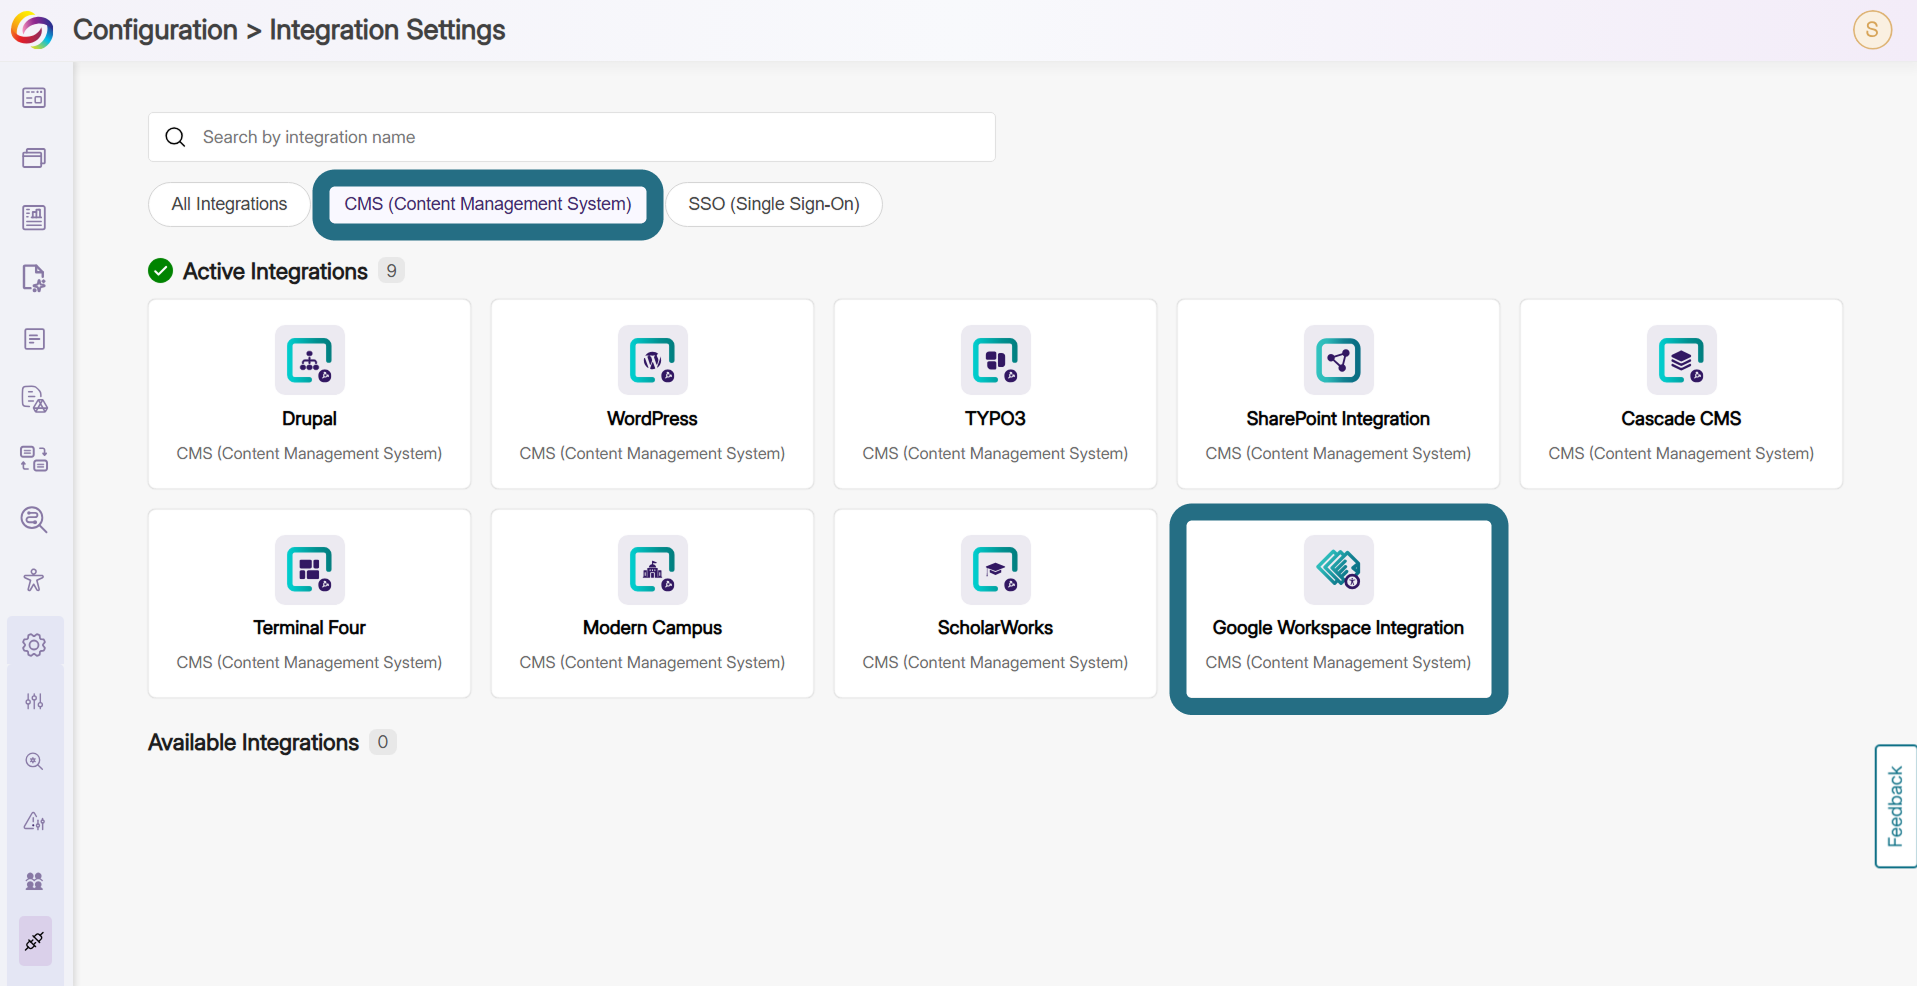
Task: Click the stacked windows sidebar icon
Action: point(34,158)
